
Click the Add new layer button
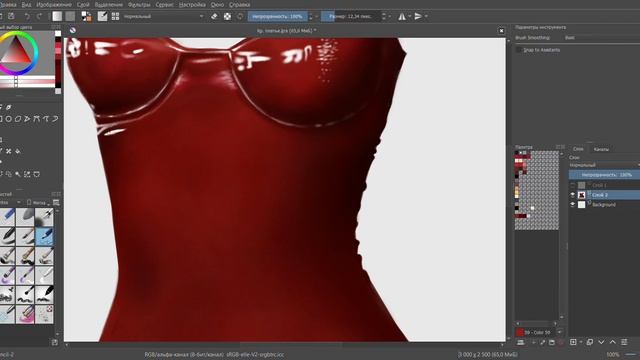coord(573,342)
